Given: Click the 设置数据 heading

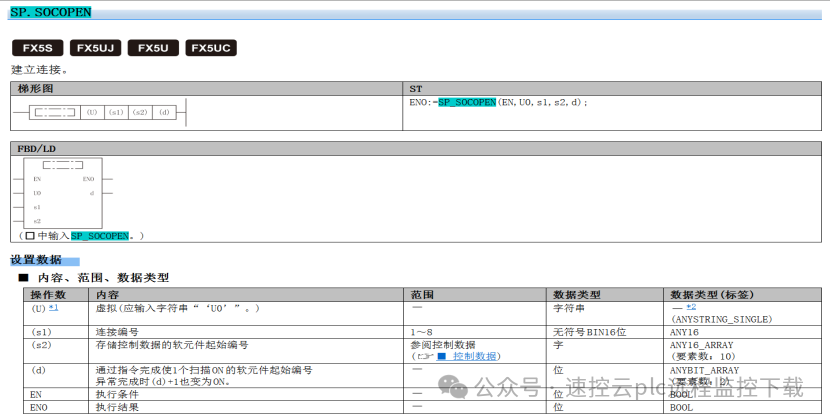Looking at the screenshot, I should click(x=36, y=260).
